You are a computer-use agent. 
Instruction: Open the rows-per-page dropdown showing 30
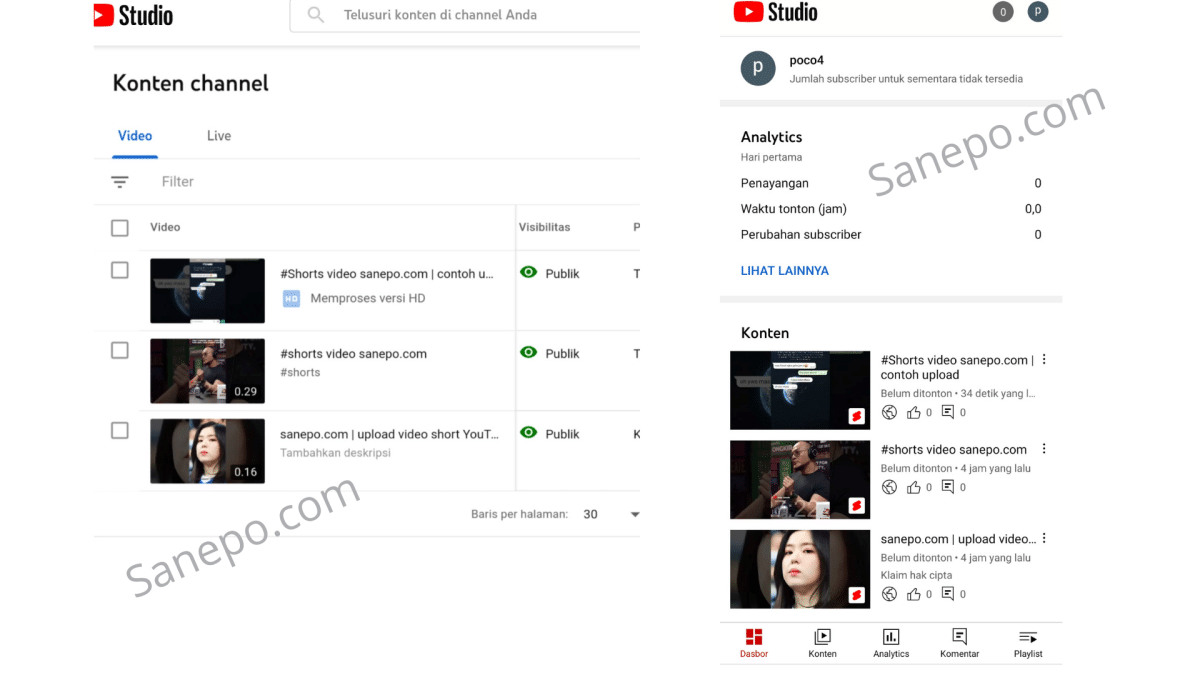coord(611,514)
